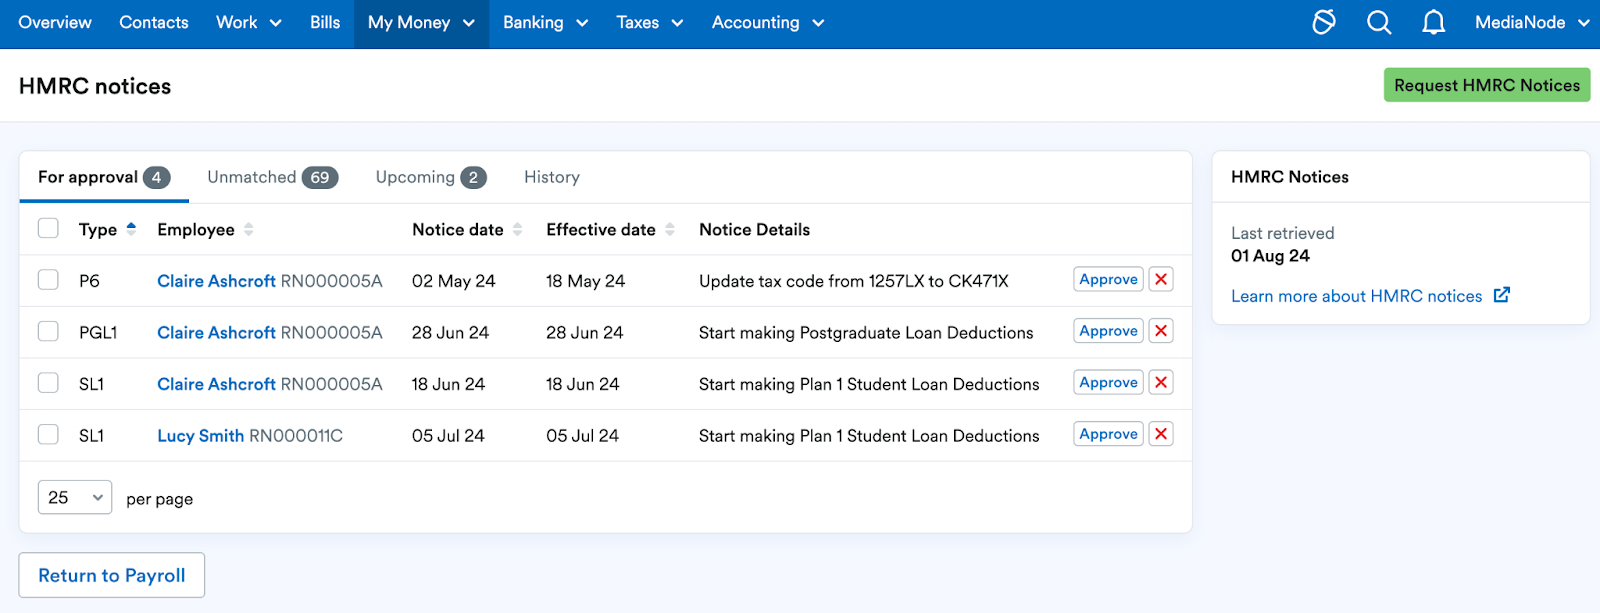The image size is (1600, 613).
Task: Click the Request HMRC Notices button
Action: 1487,85
